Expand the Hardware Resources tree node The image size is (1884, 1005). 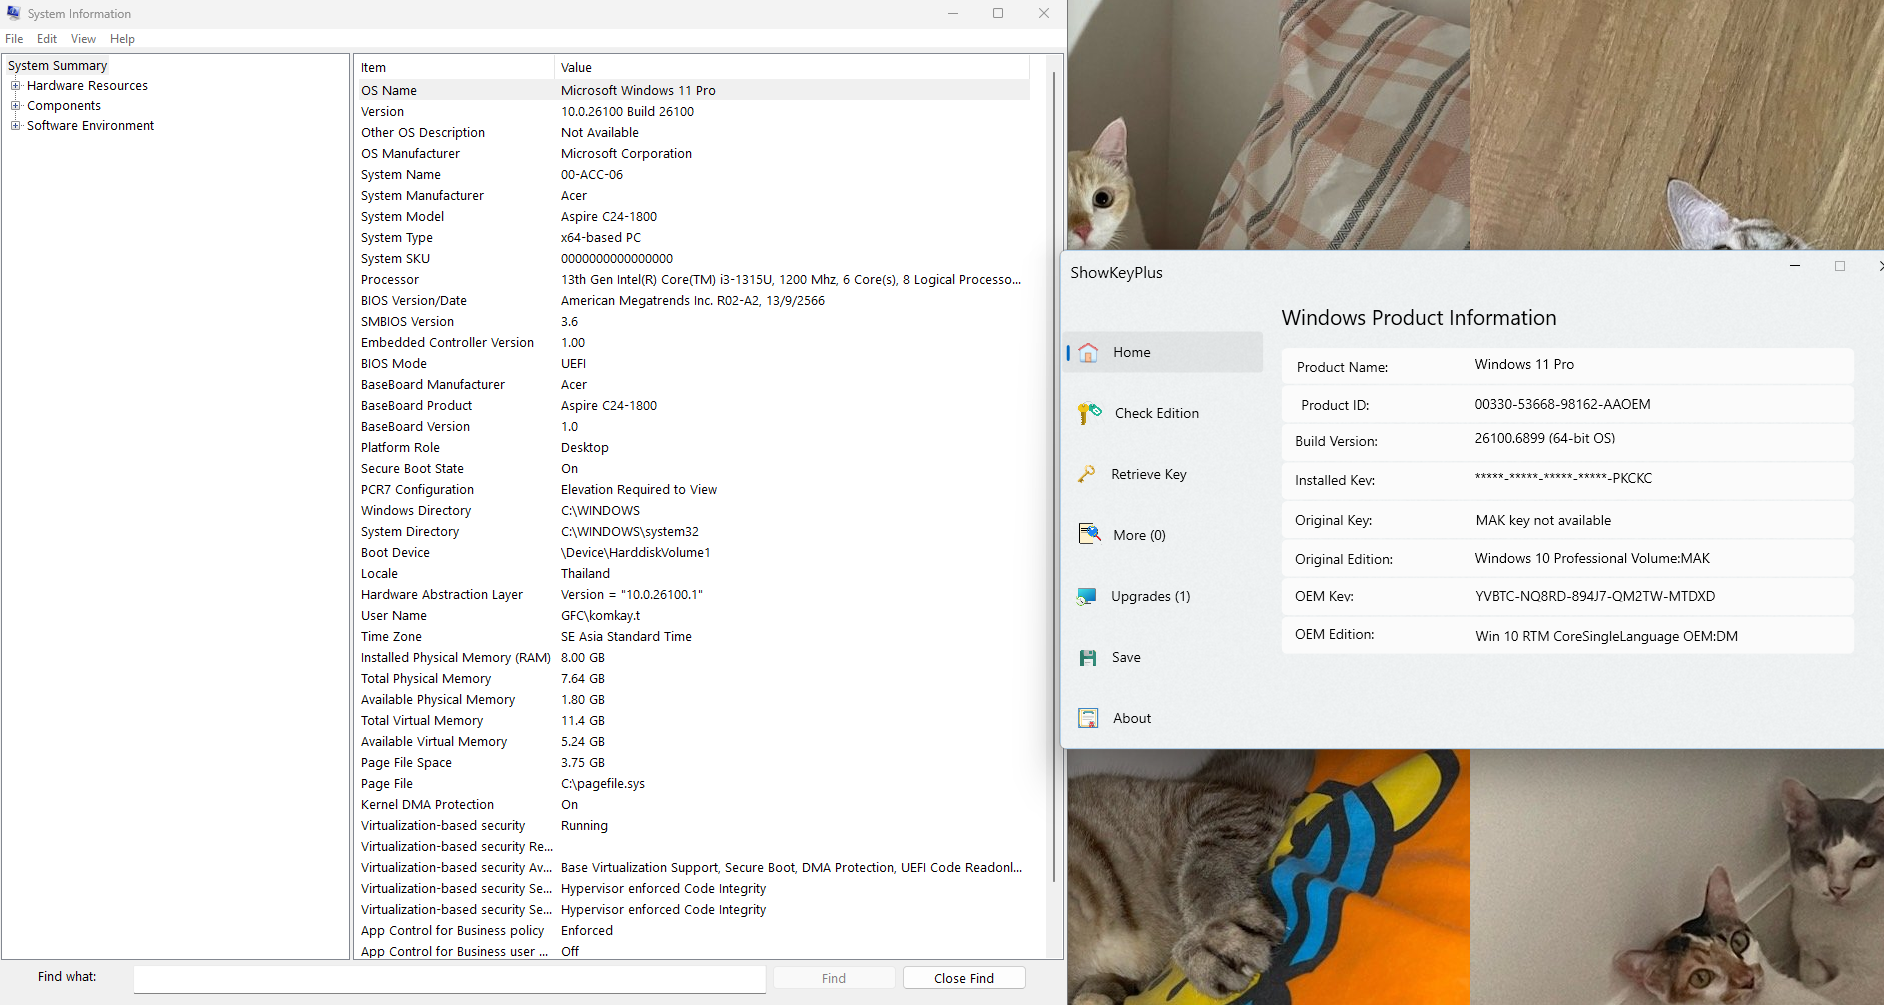[x=16, y=86]
